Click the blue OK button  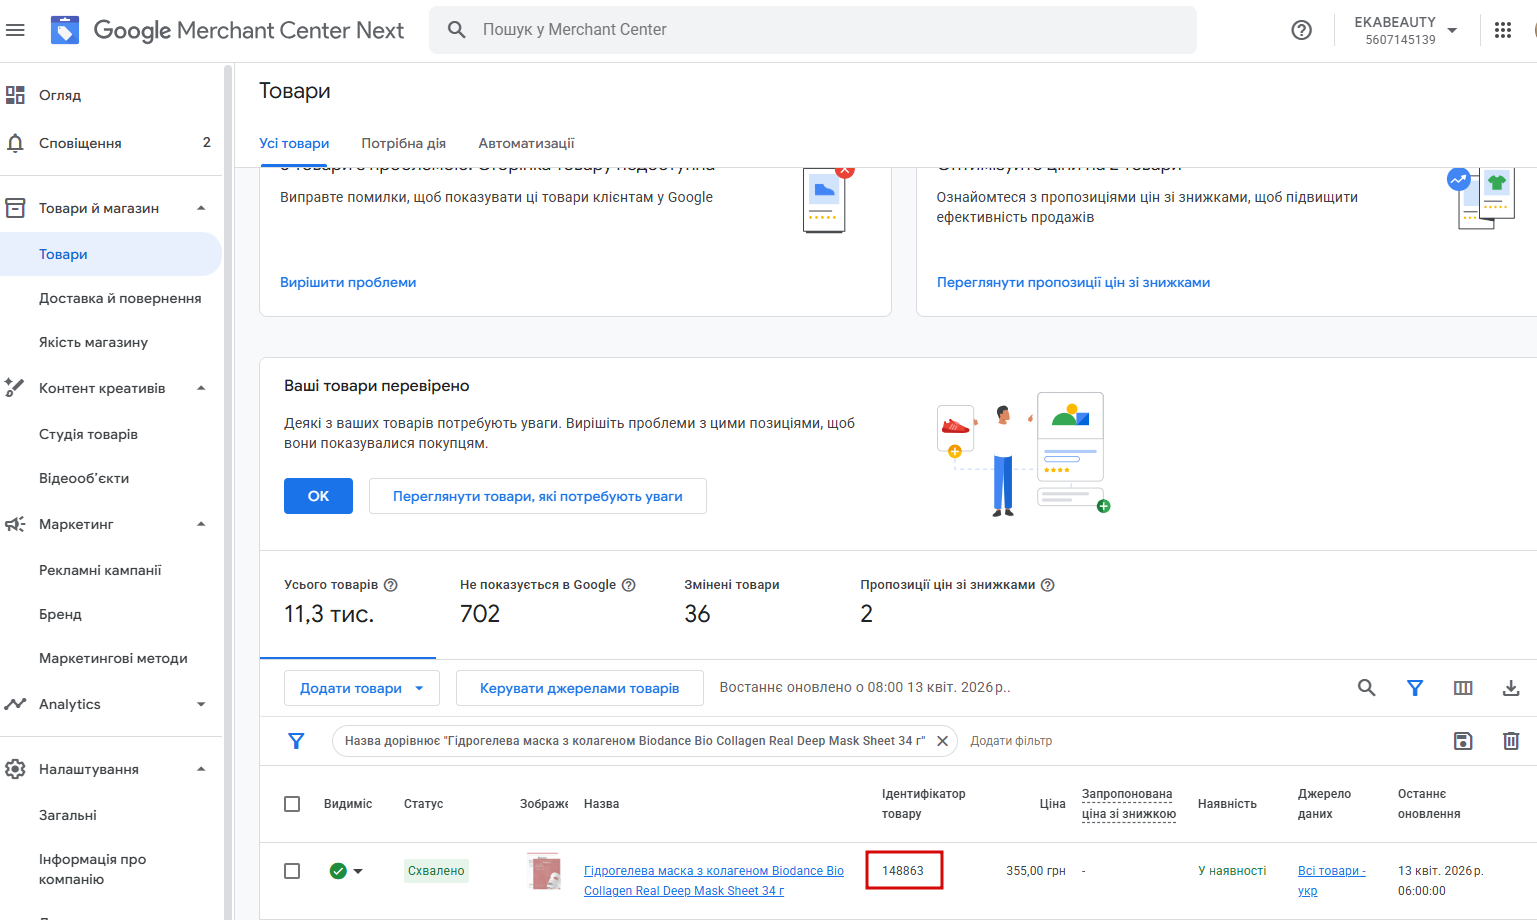pyautogui.click(x=318, y=496)
